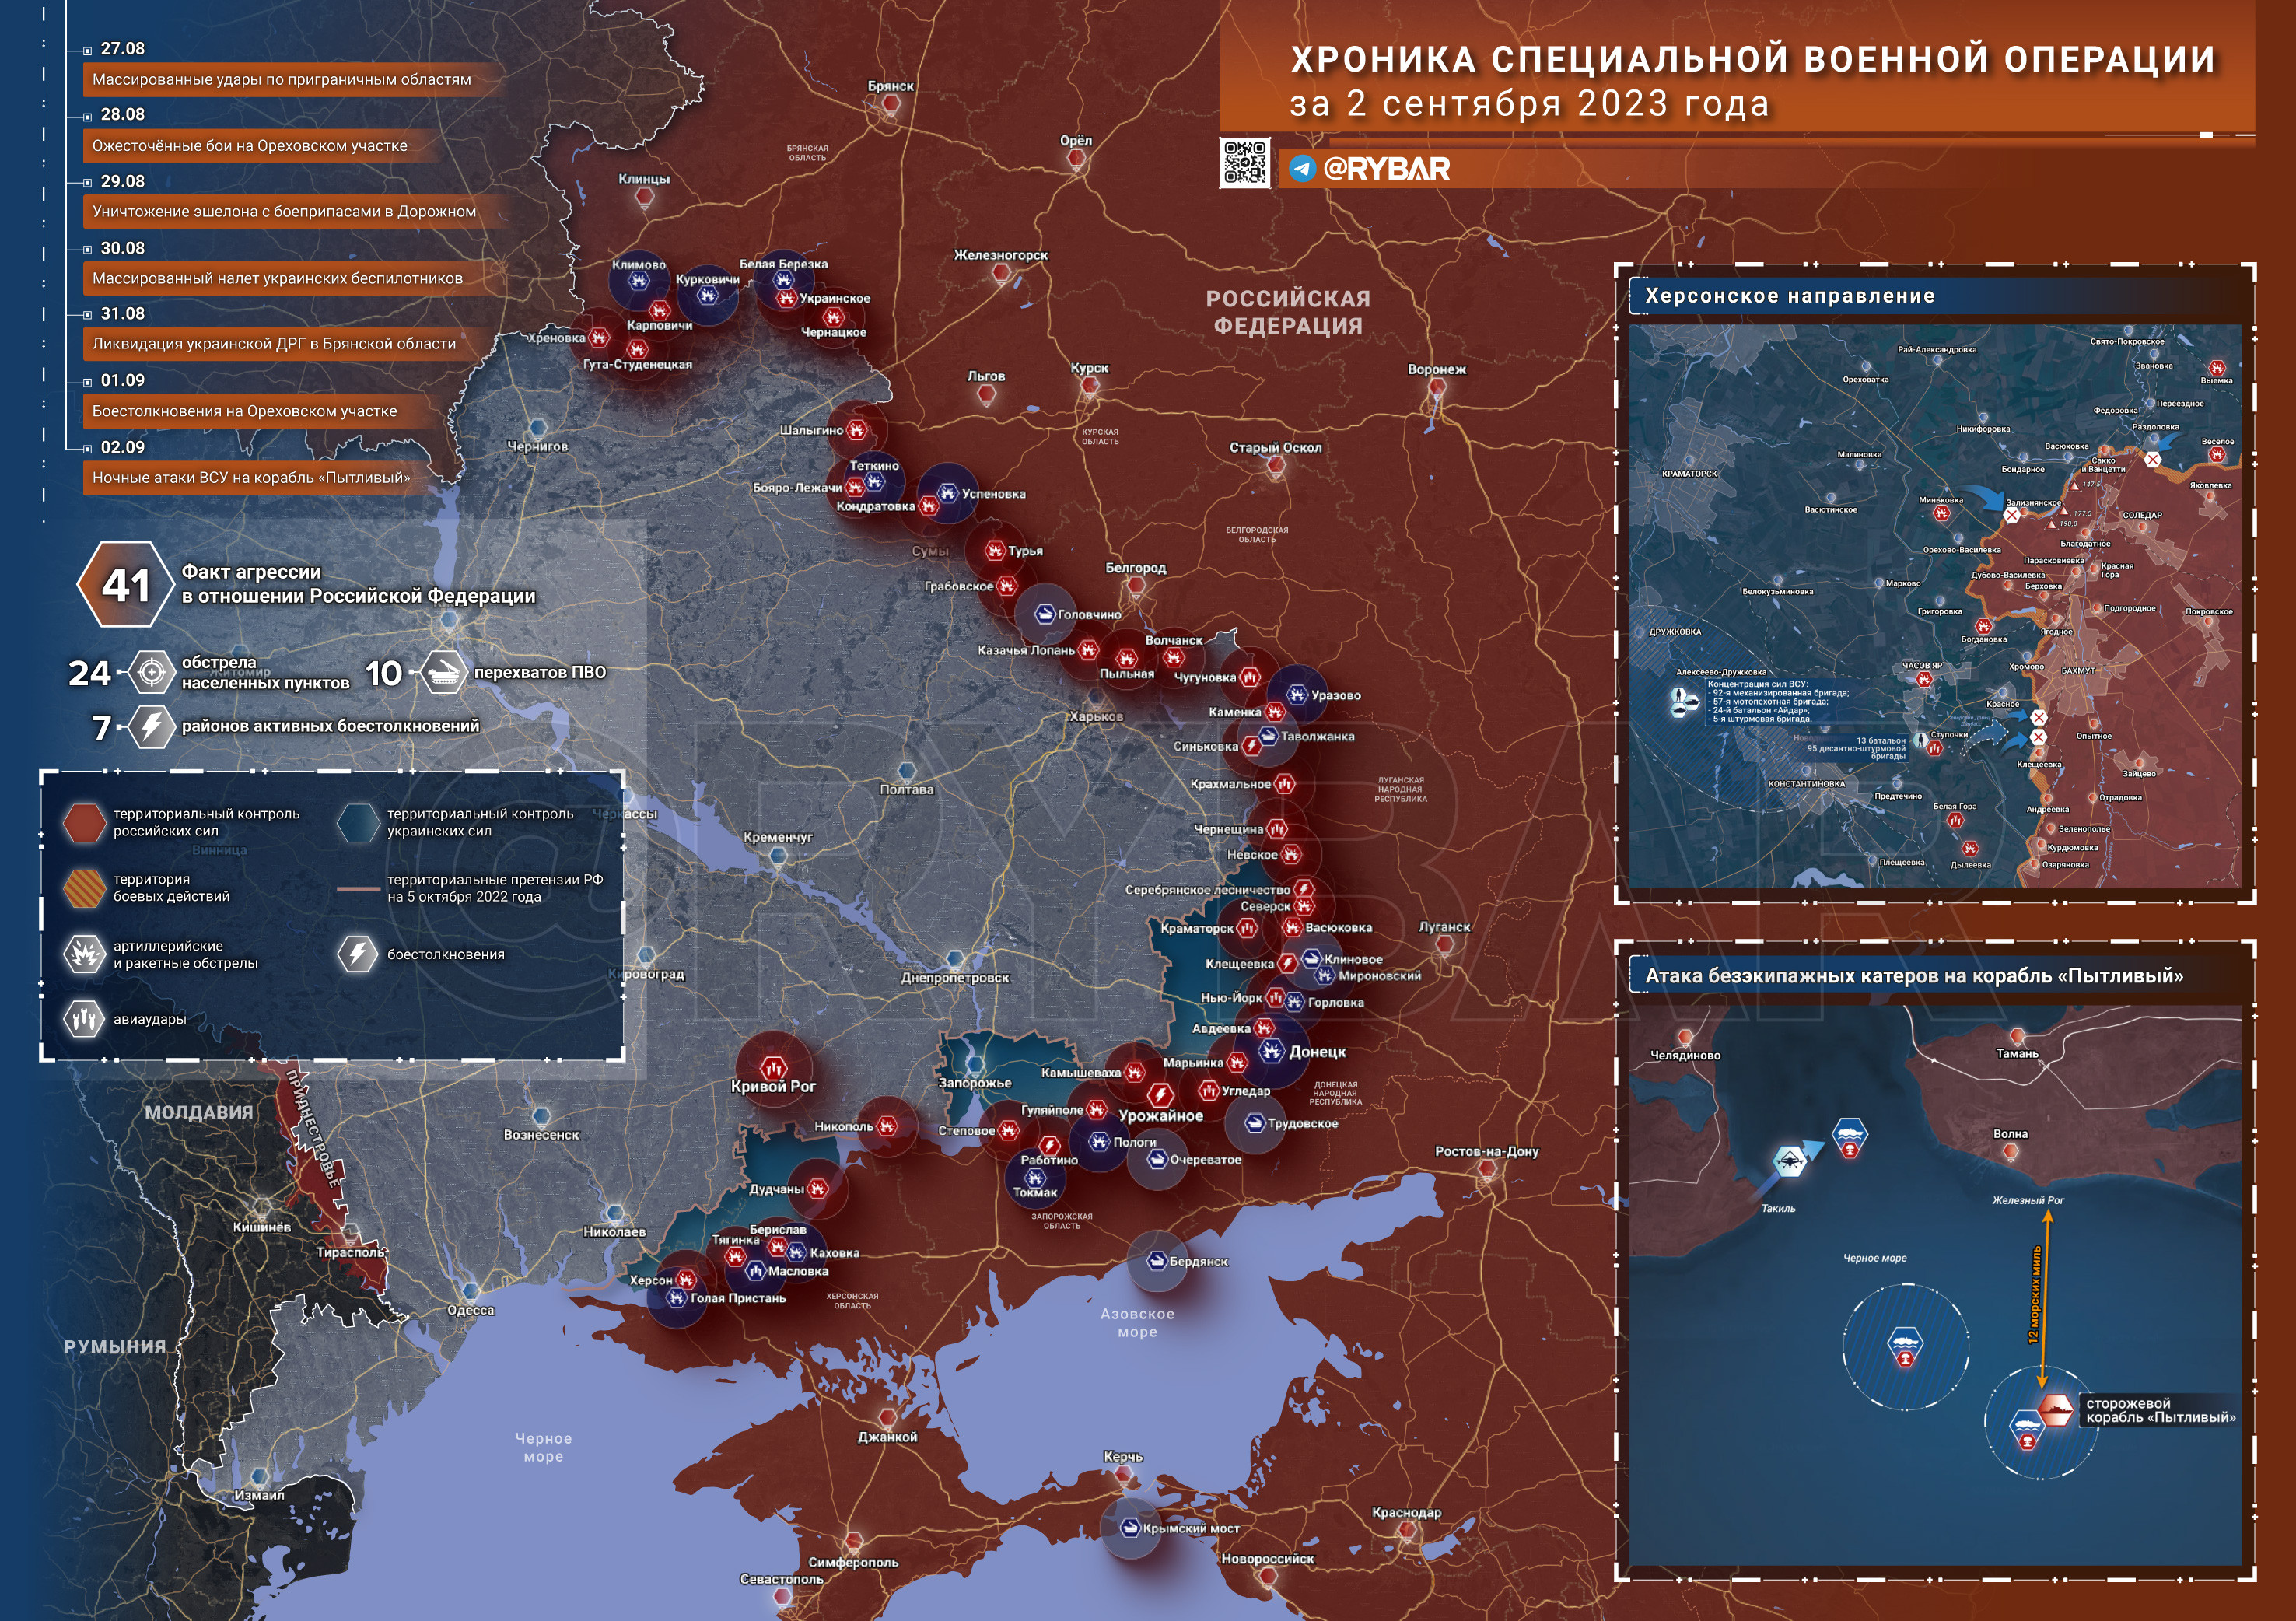
Task: Click the blue Ukrainian territorial control legend swatch
Action: point(358,822)
